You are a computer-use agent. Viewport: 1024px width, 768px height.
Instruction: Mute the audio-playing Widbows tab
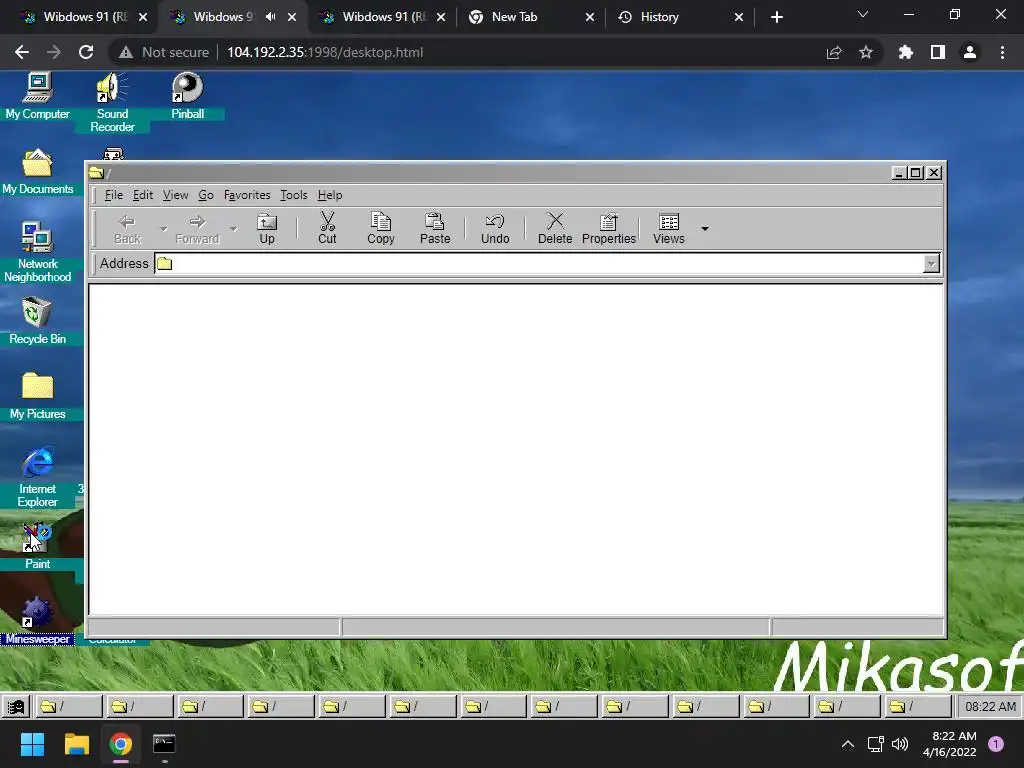coord(270,17)
